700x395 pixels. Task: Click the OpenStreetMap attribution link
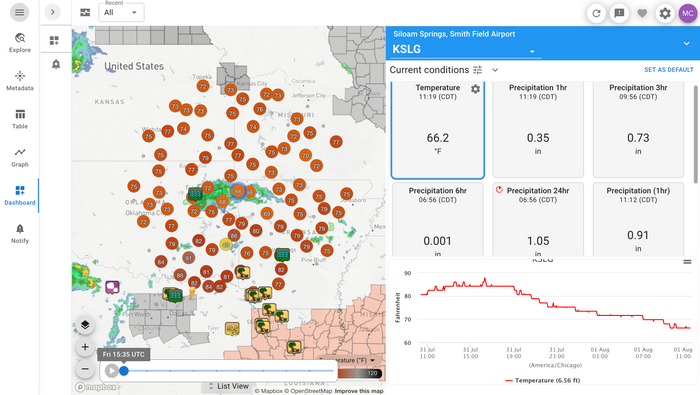click(309, 391)
